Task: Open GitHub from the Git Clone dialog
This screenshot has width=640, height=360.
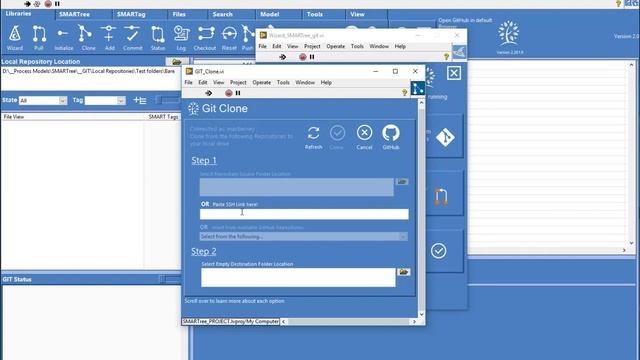Action: point(391,138)
